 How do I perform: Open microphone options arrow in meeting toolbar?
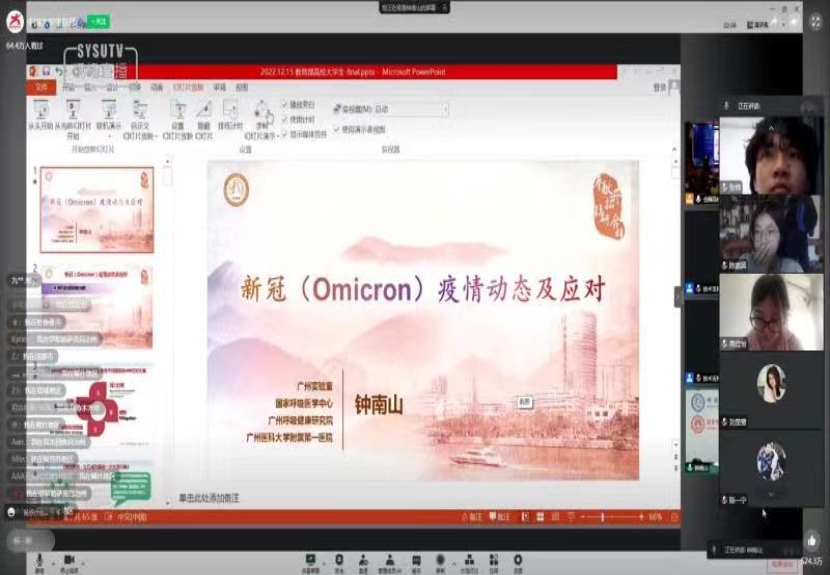point(52,562)
